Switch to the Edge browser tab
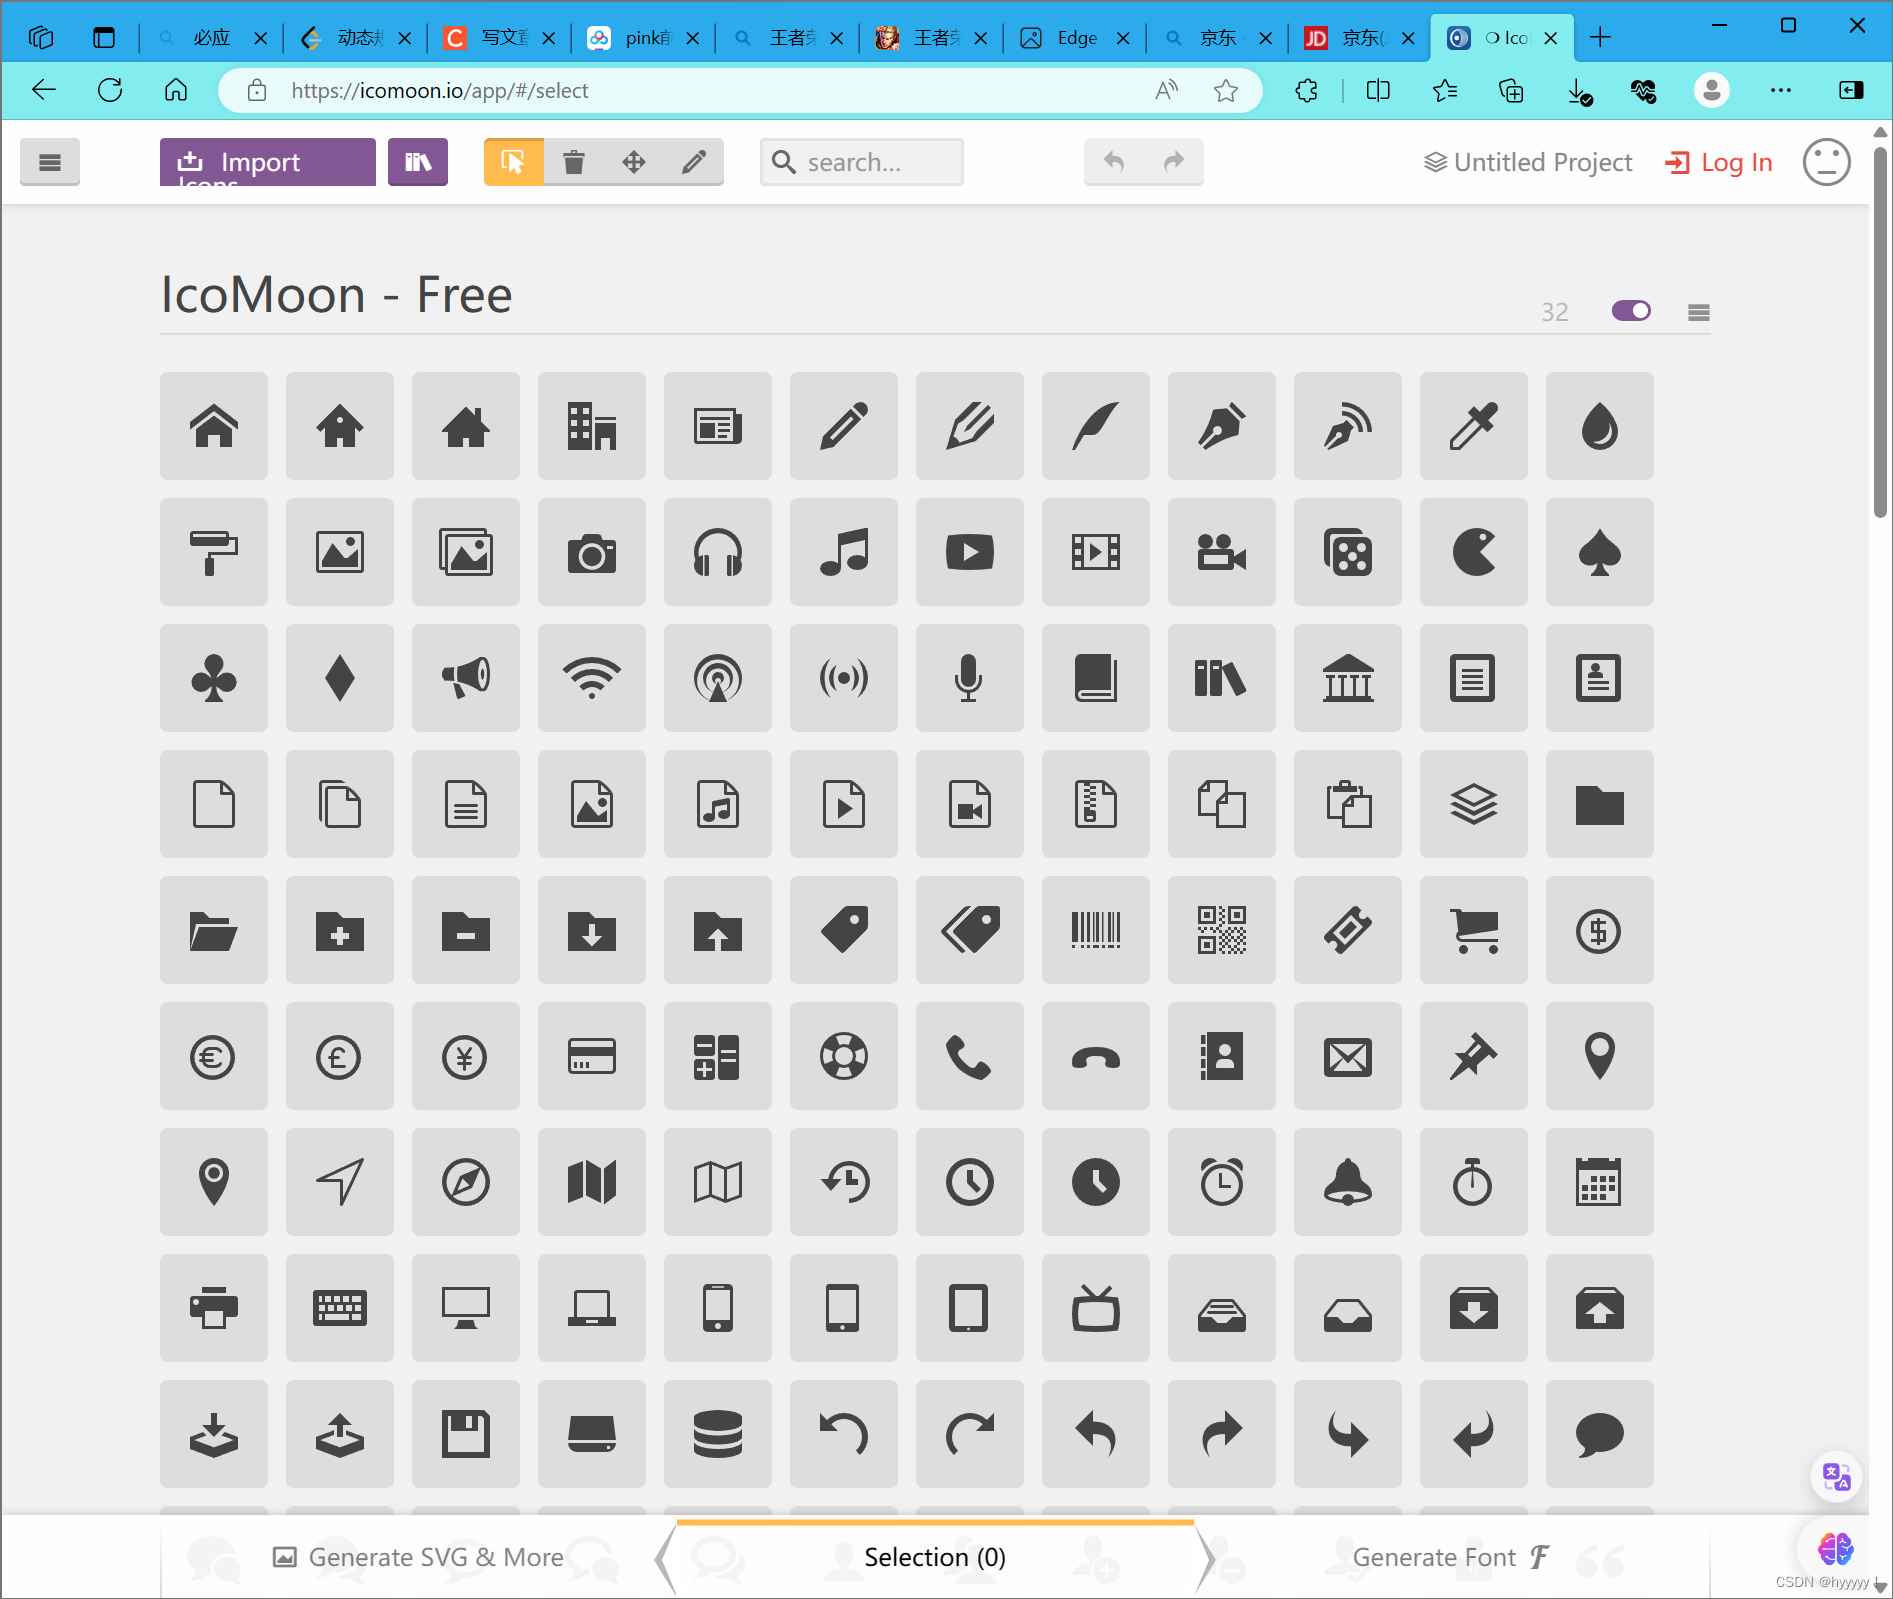 click(x=1075, y=38)
